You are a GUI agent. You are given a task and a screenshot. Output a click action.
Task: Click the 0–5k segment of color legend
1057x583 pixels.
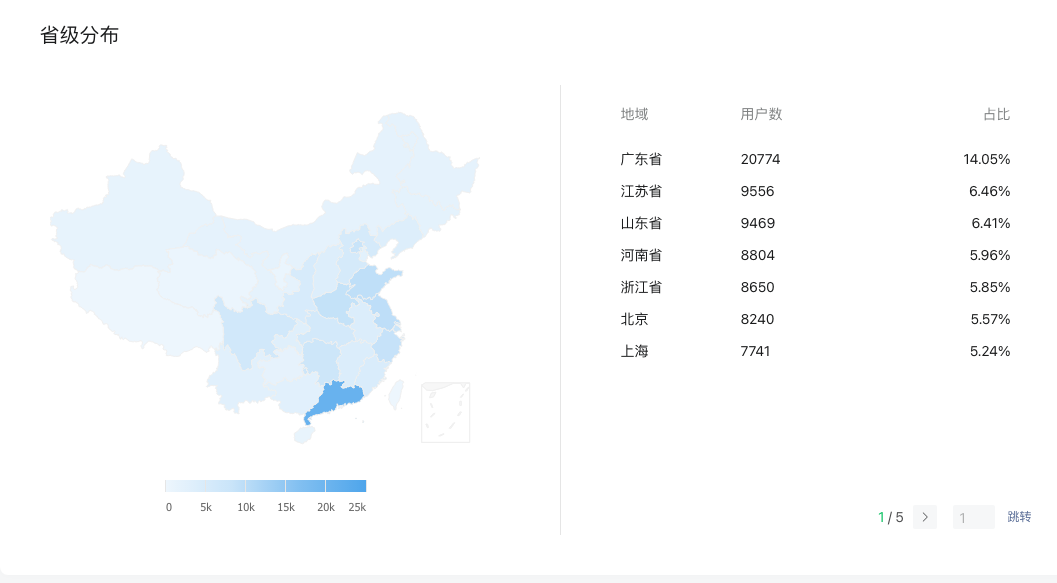[185, 486]
